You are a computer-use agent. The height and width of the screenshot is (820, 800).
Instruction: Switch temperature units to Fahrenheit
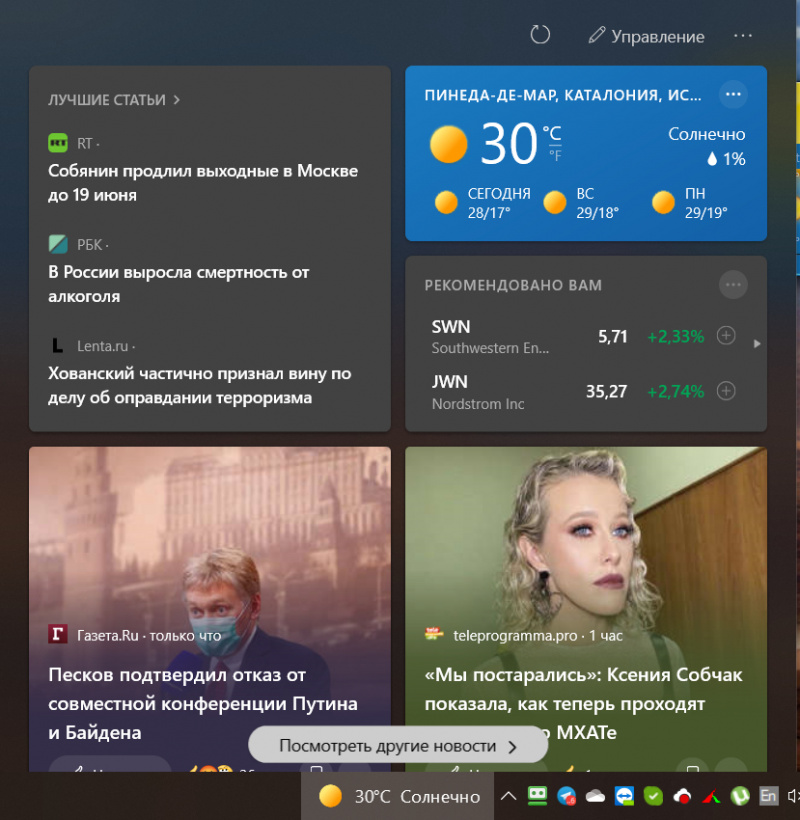[x=554, y=155]
